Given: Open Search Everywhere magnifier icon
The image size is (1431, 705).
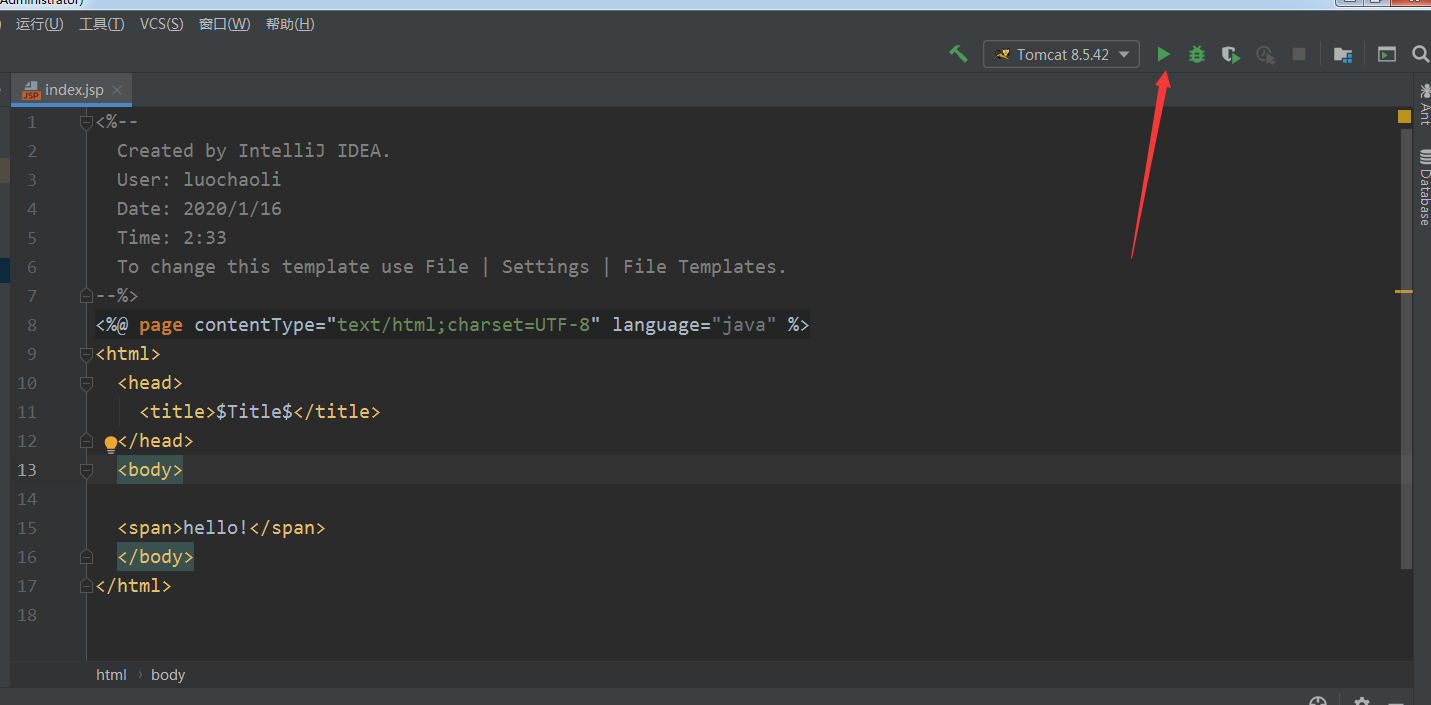Looking at the screenshot, I should 1420,54.
